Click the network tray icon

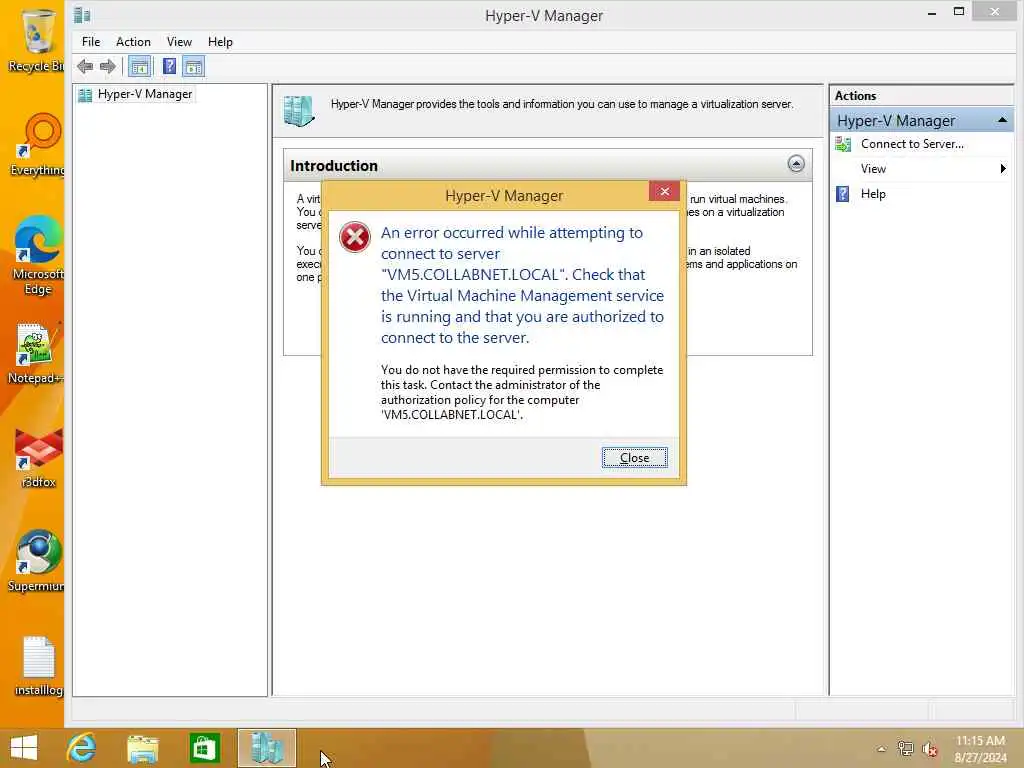pyautogui.click(x=905, y=748)
